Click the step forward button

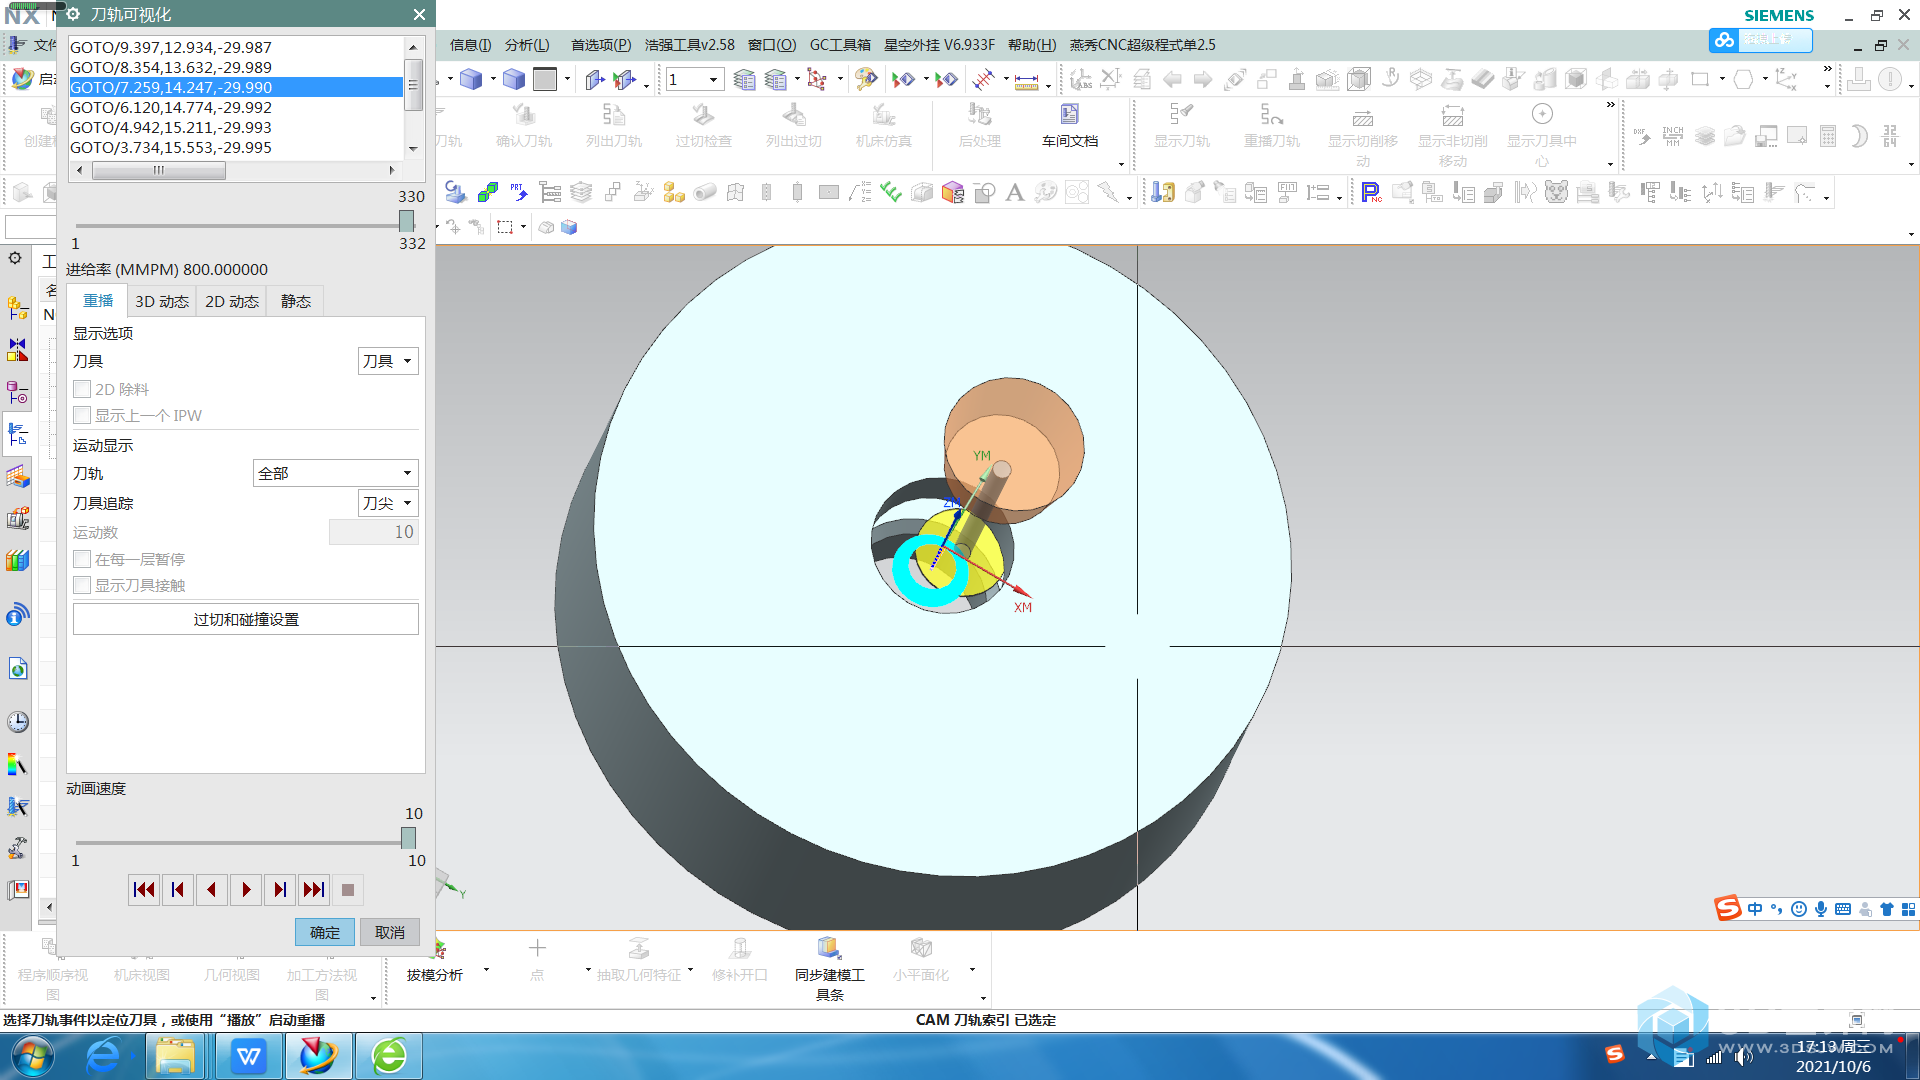(280, 890)
